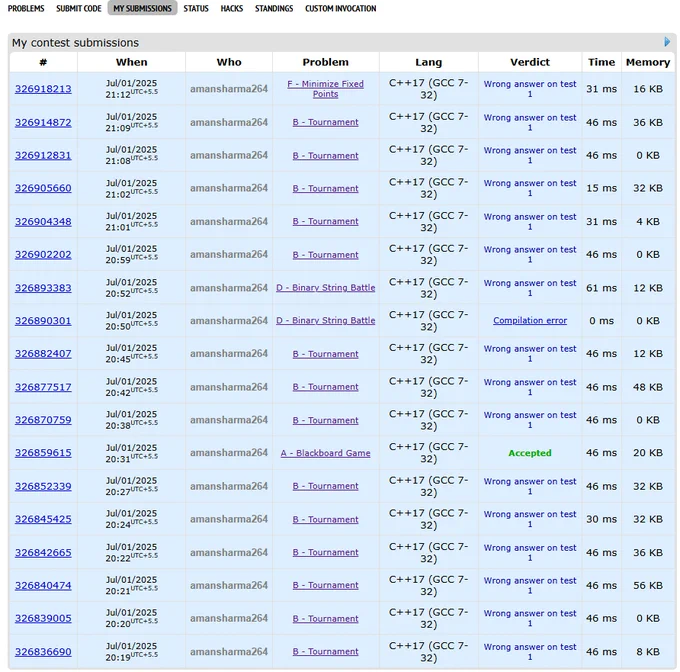The height and width of the screenshot is (672, 680).
Task: Click the Memory column header
Action: click(648, 62)
